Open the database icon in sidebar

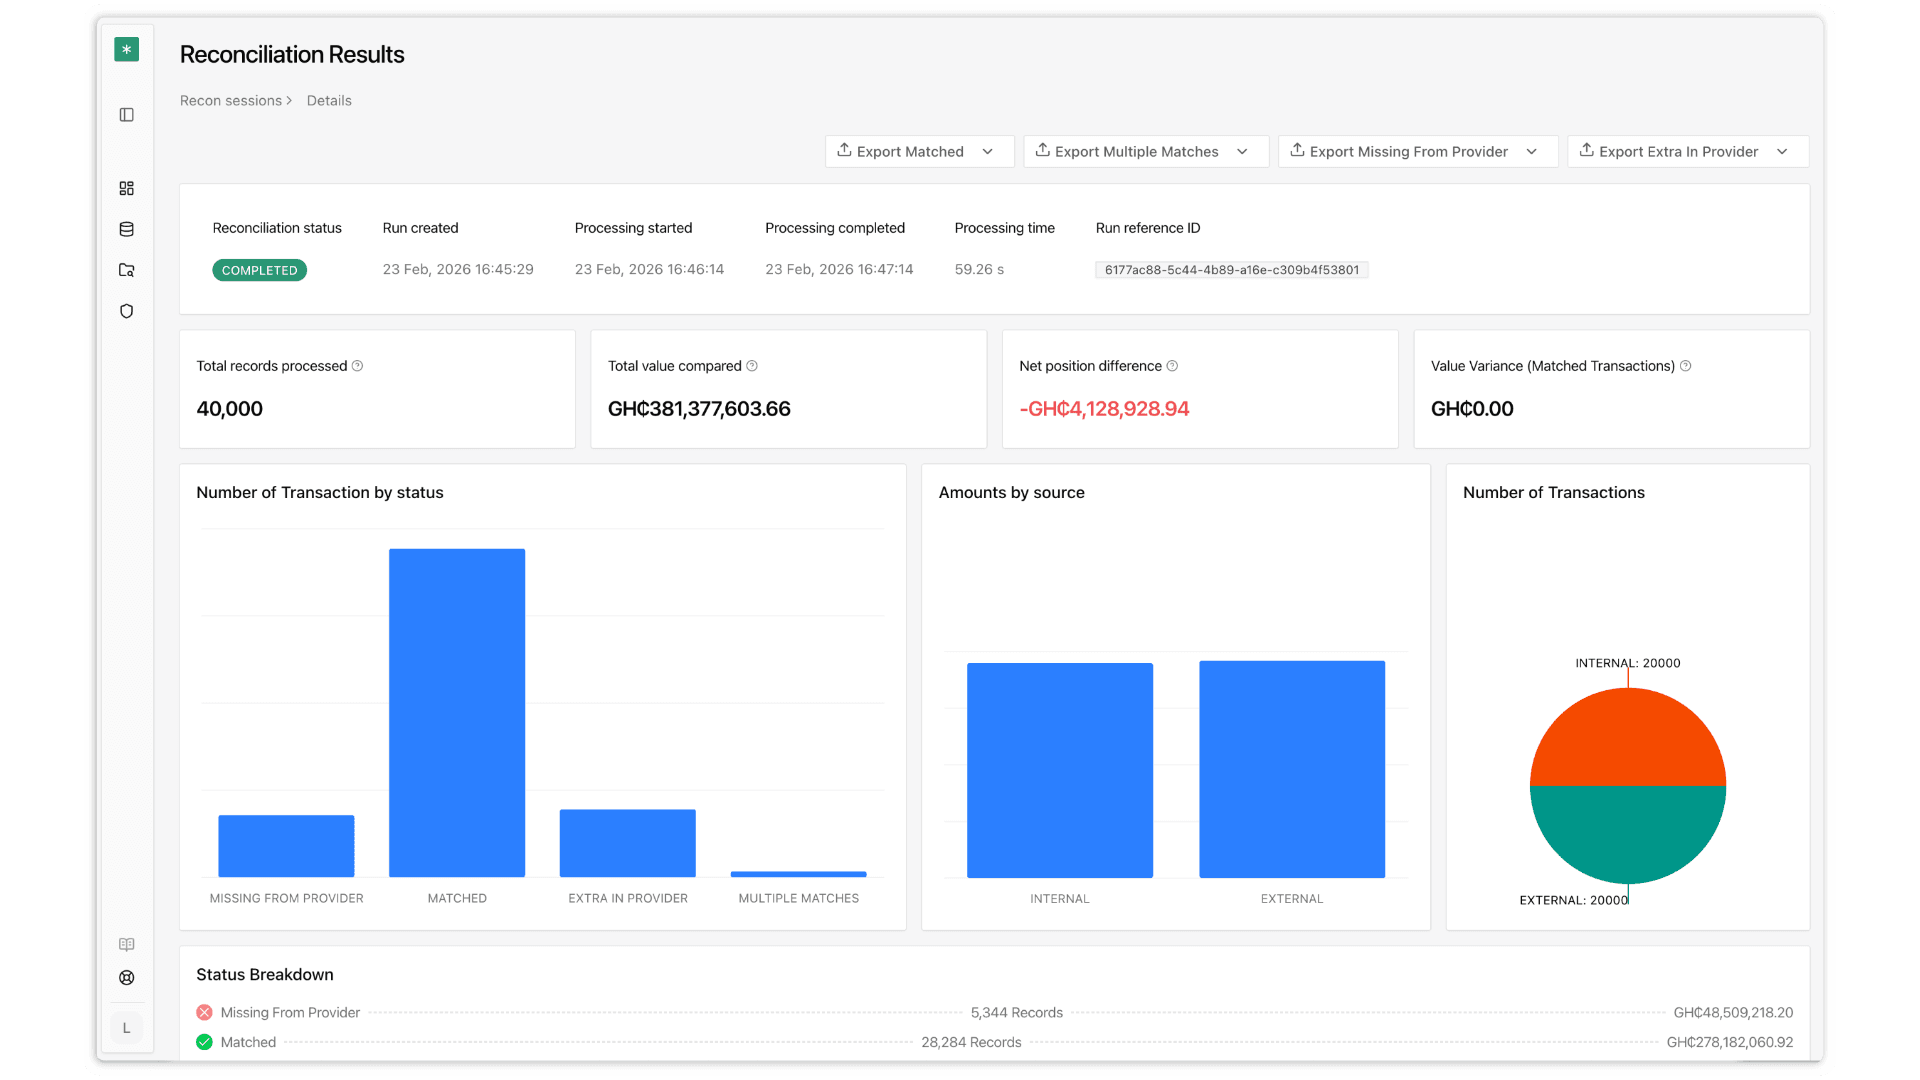click(x=126, y=229)
